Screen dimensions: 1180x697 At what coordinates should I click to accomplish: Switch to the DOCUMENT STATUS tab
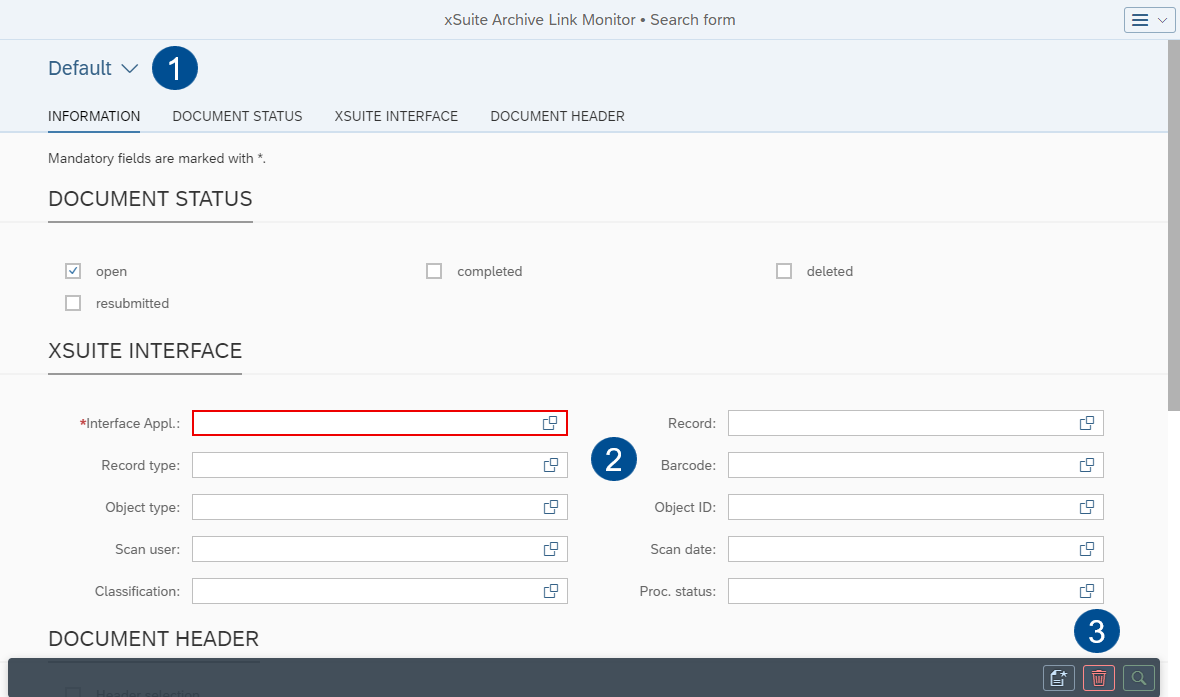click(x=237, y=116)
